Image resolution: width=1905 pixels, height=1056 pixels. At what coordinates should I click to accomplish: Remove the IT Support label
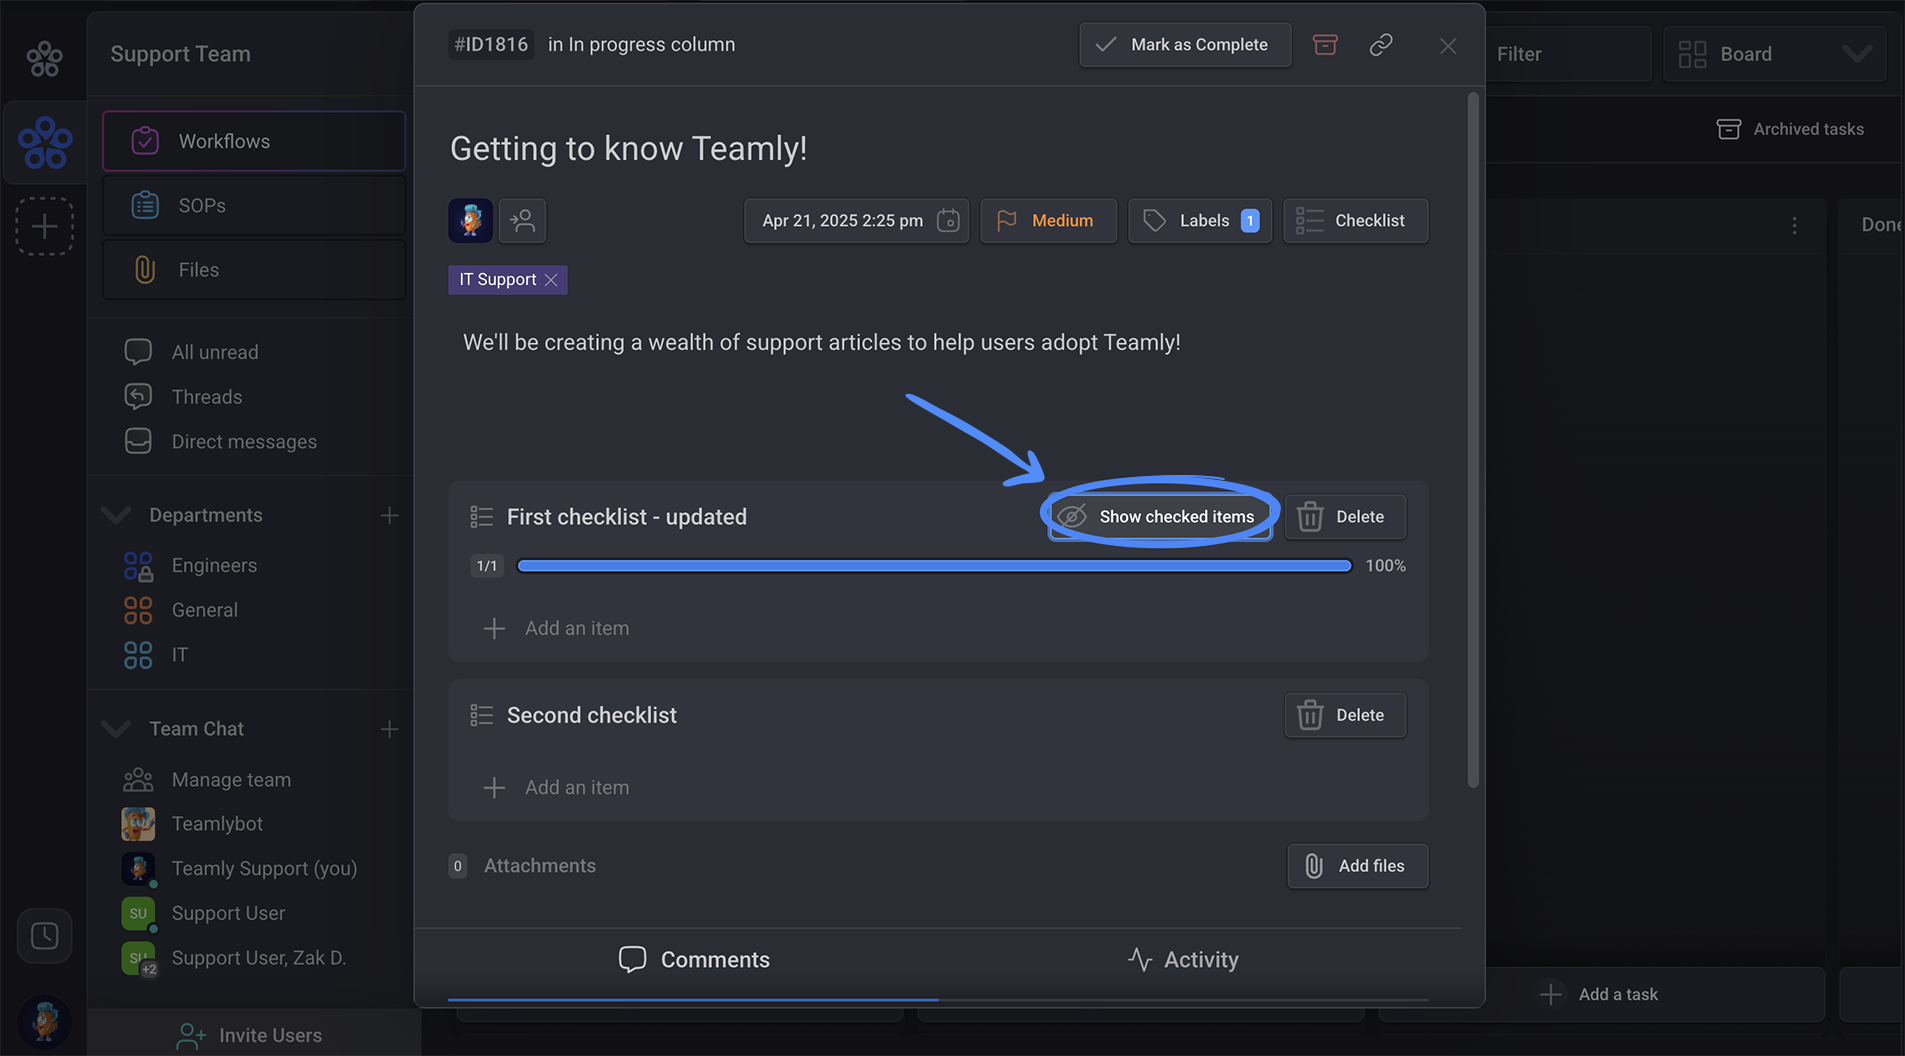(x=551, y=280)
